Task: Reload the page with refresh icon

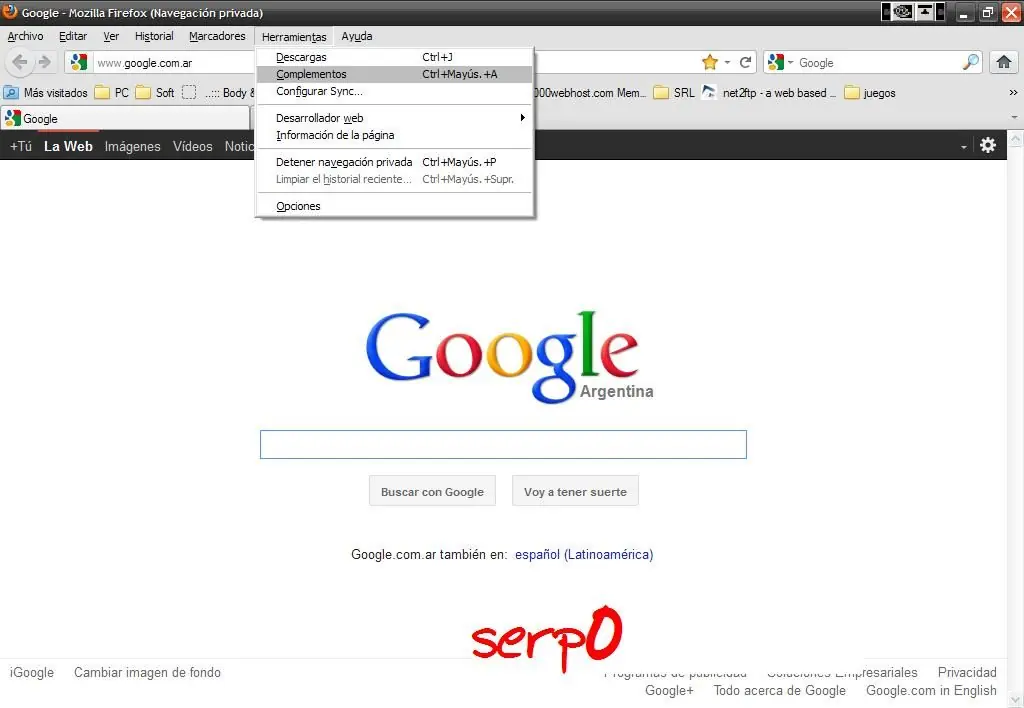Action: [x=745, y=62]
